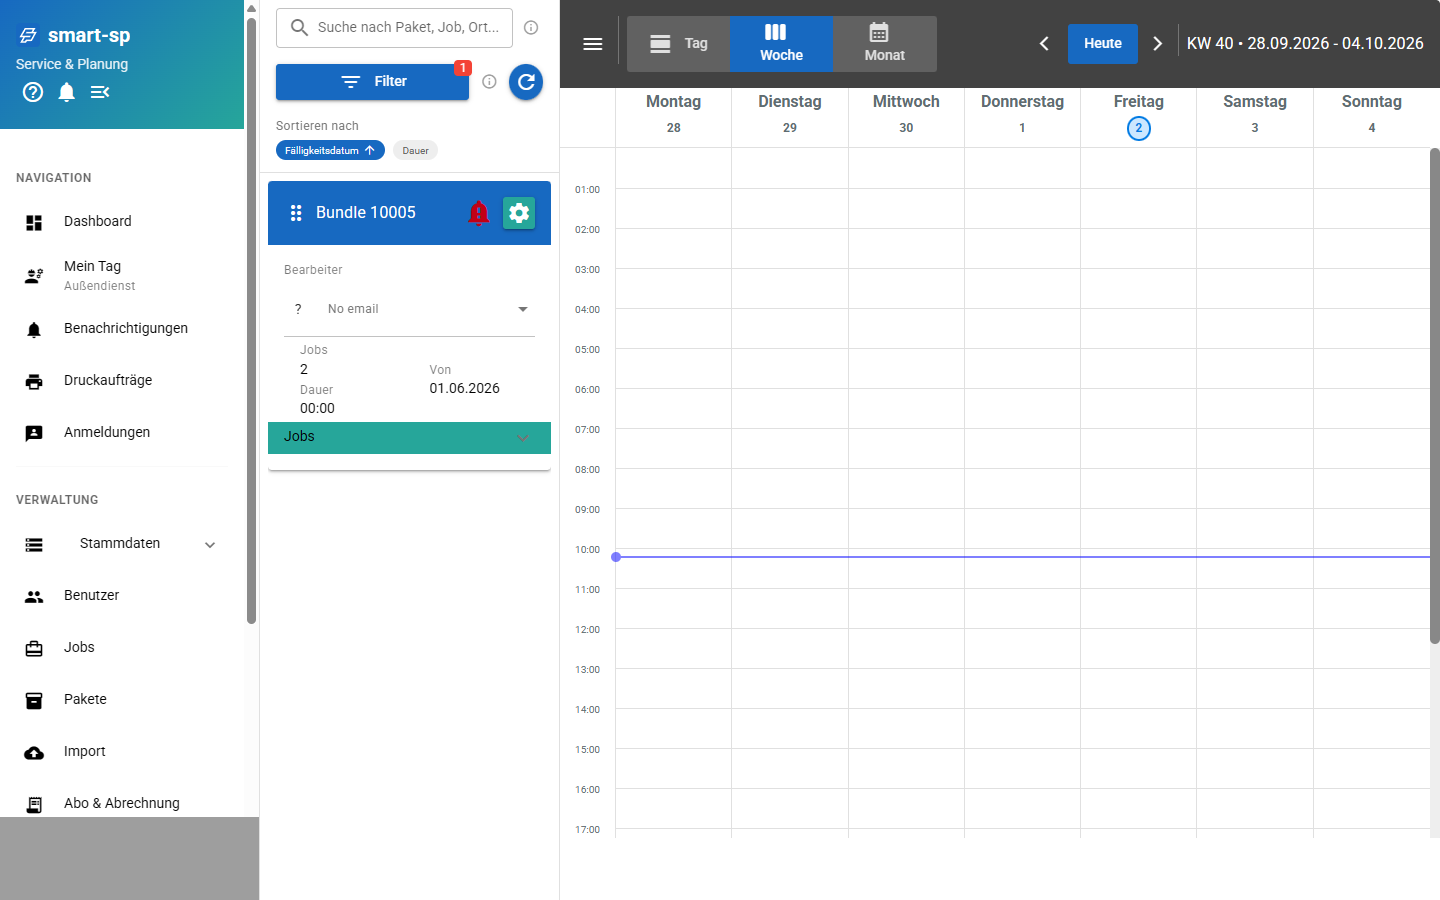
Task: Open the help question mark icon
Action: point(33,92)
